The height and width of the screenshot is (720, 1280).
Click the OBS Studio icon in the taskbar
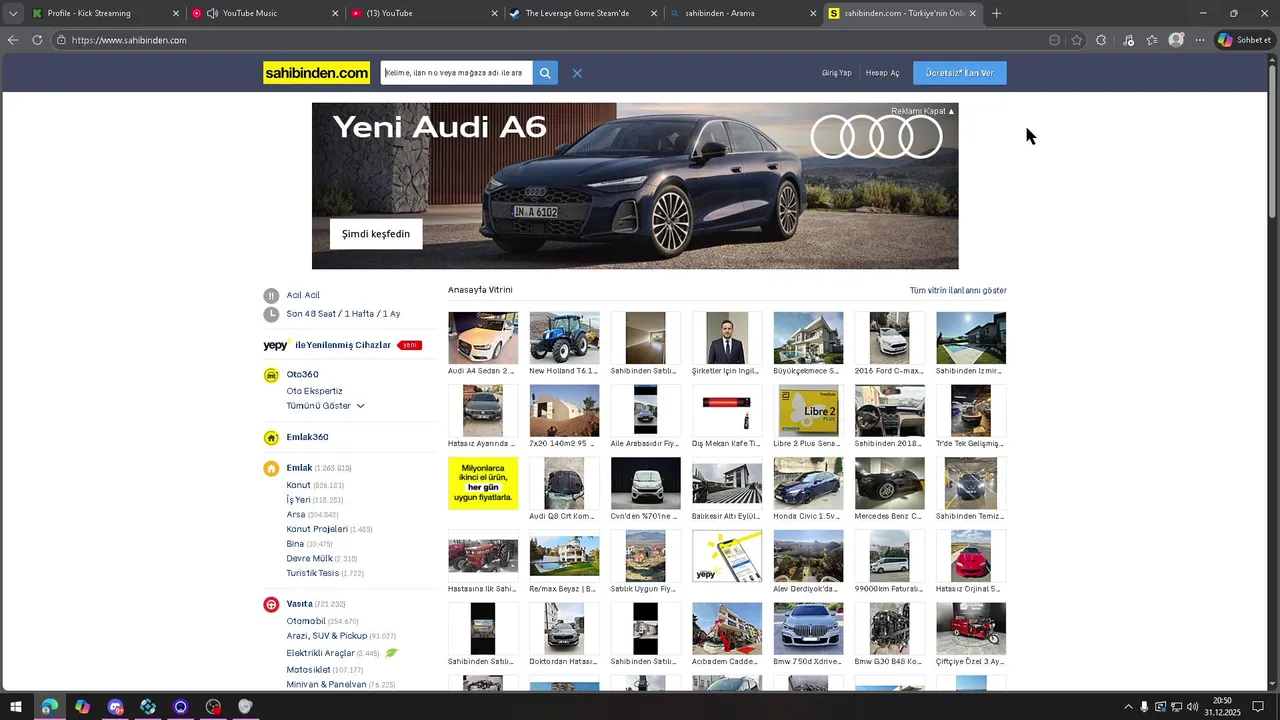click(x=213, y=707)
